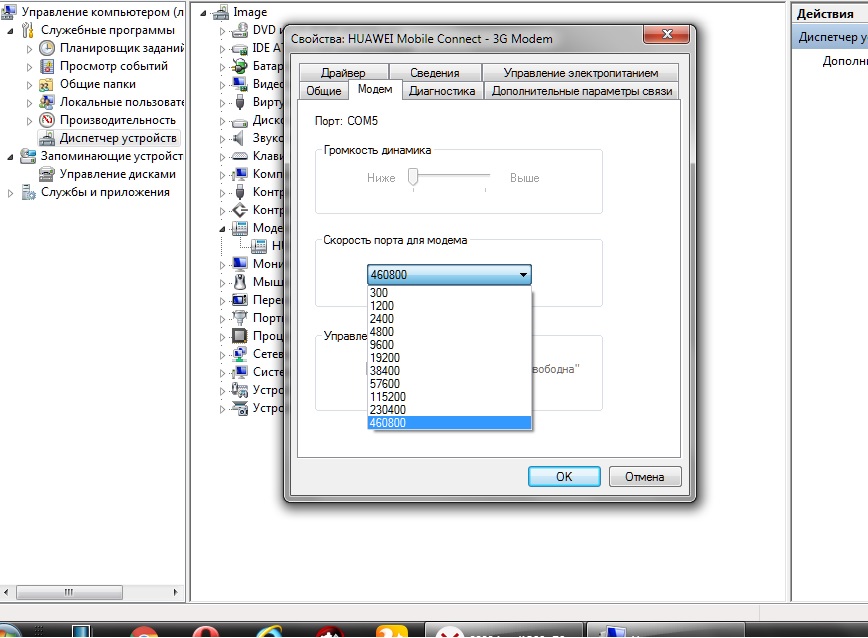Click the Службы и приложения icon

click(x=28, y=193)
